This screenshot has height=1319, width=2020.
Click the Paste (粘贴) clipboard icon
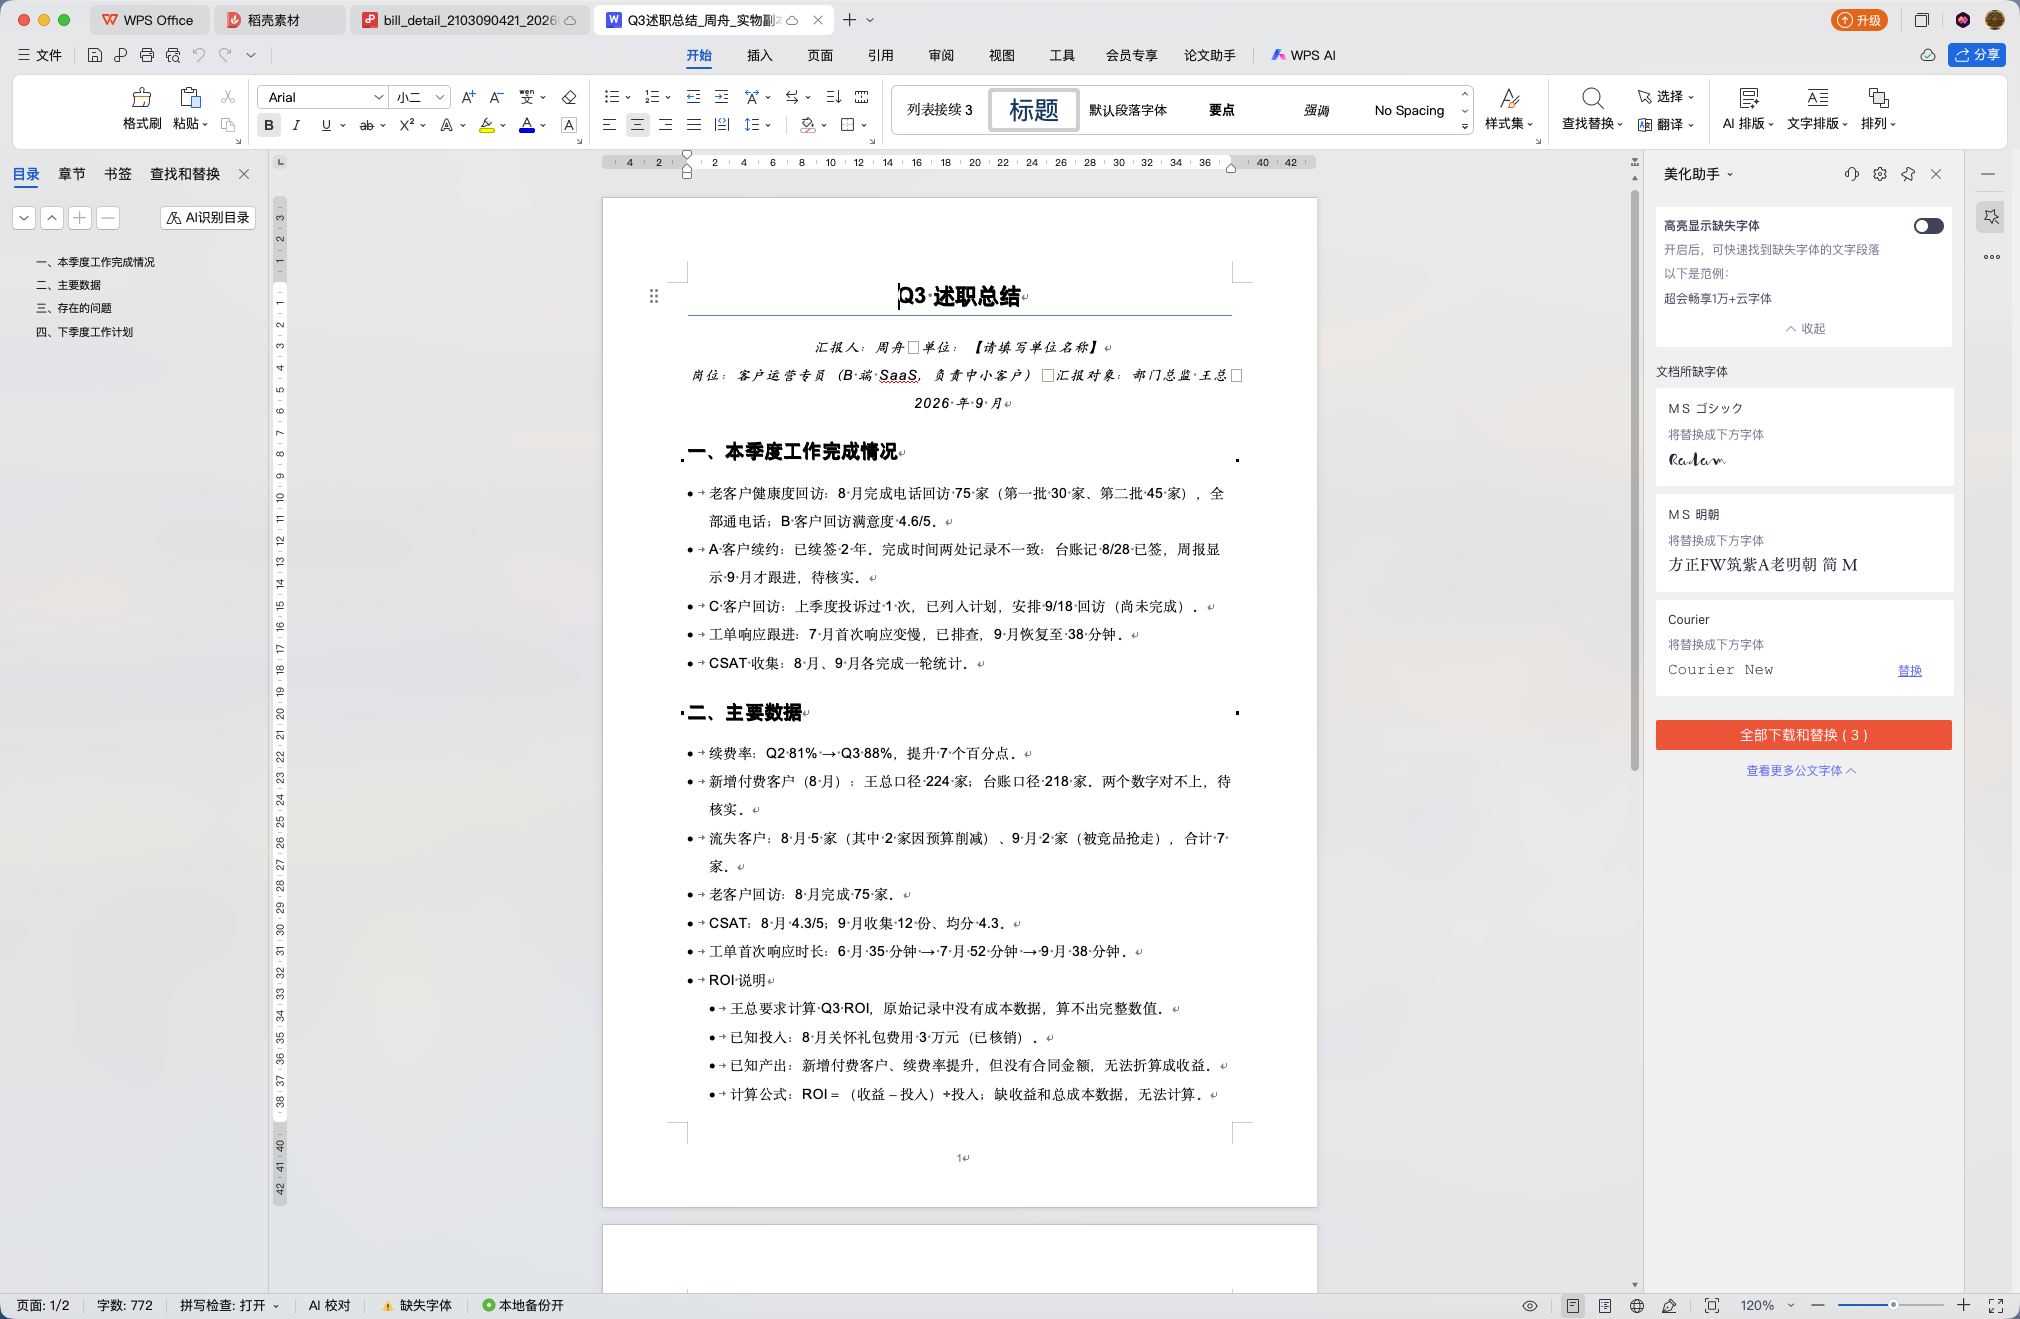(x=189, y=98)
